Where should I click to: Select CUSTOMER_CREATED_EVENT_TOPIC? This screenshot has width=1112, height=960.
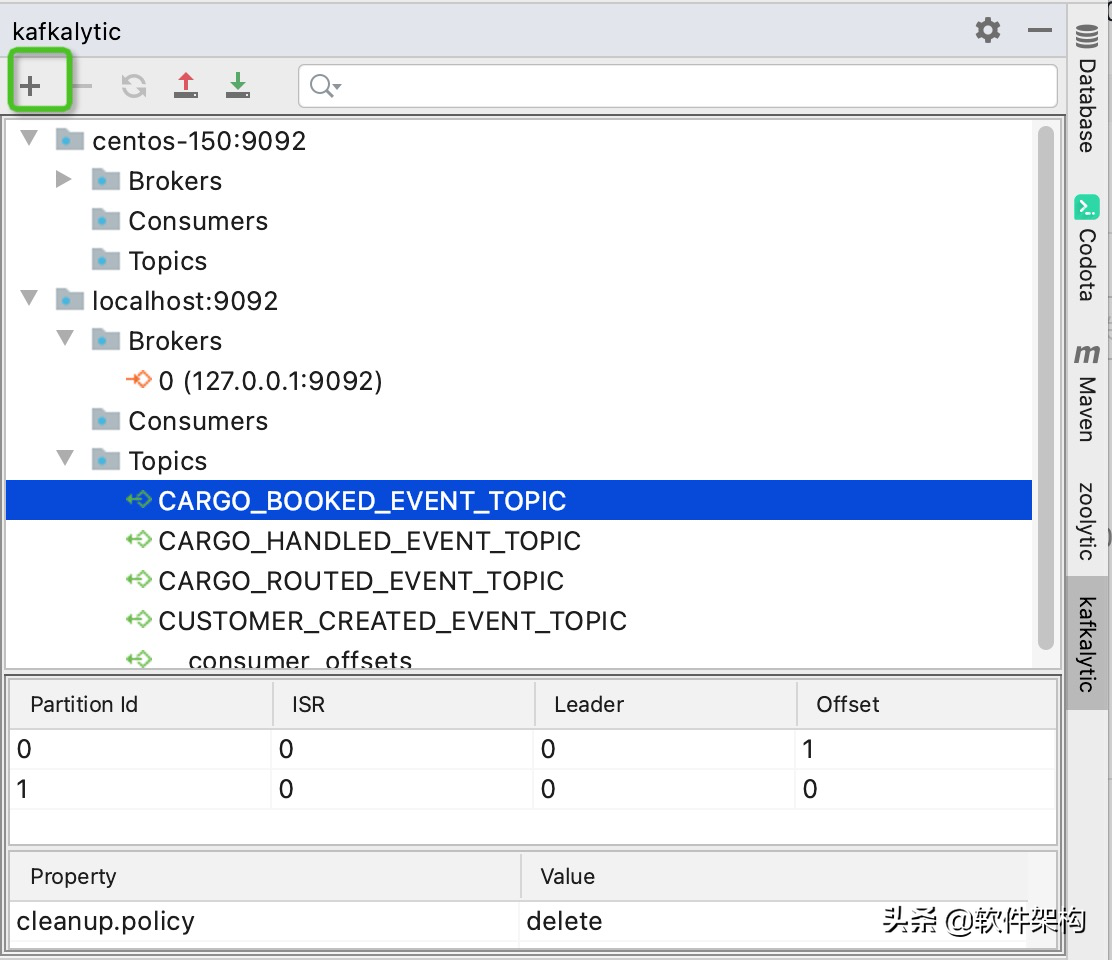(x=392, y=621)
